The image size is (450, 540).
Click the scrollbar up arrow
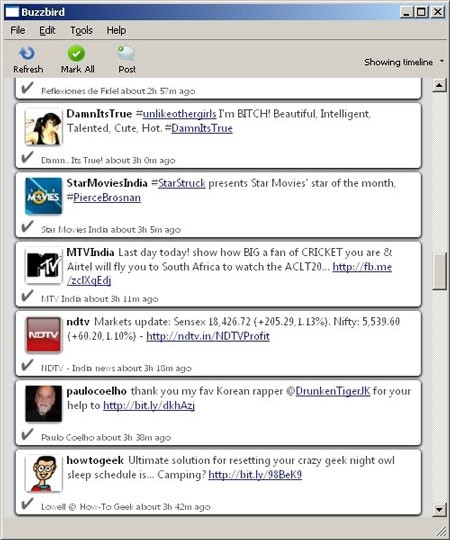[x=439, y=85]
